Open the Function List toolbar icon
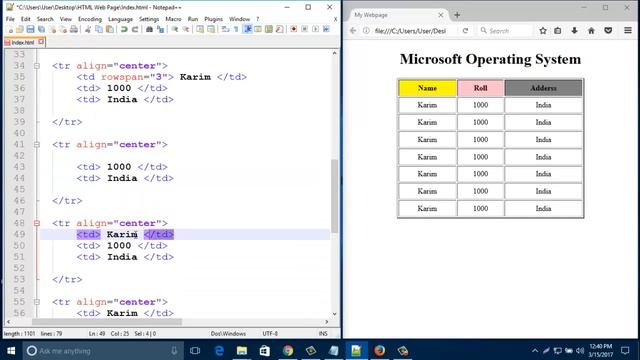 coord(280,29)
